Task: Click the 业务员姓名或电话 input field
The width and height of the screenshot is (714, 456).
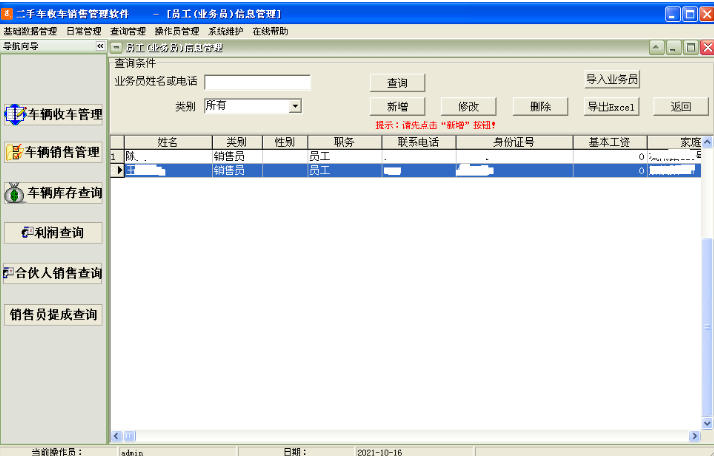Action: 257,83
